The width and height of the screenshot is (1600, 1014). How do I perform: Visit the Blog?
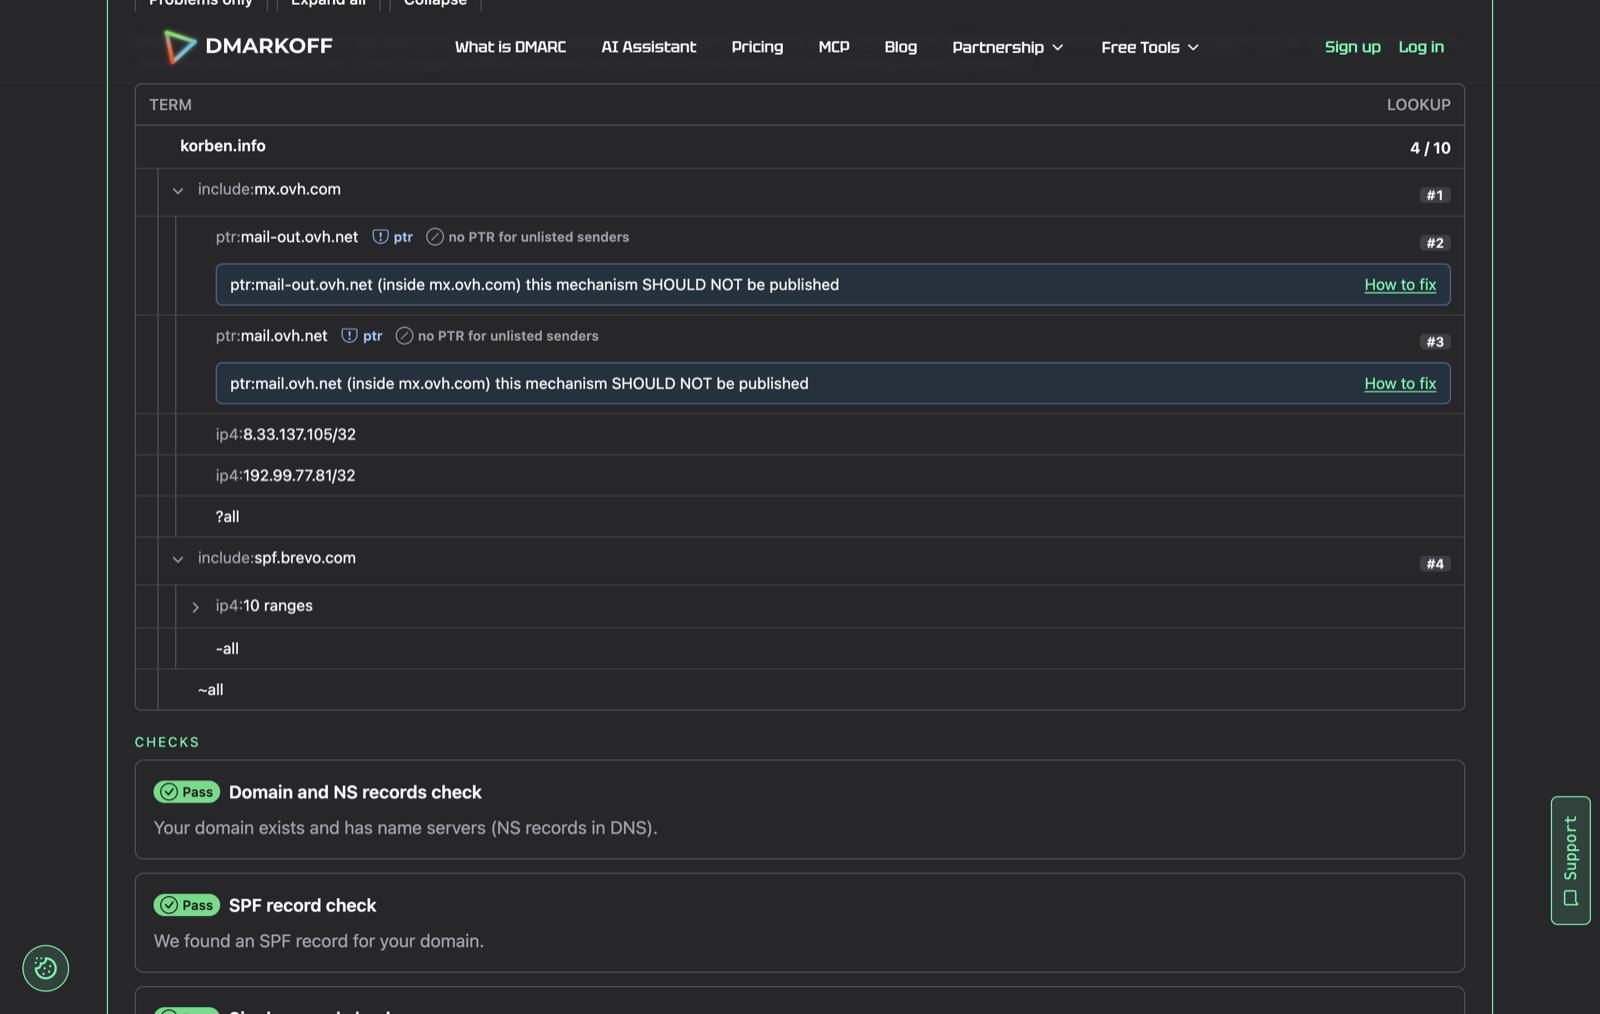click(901, 47)
